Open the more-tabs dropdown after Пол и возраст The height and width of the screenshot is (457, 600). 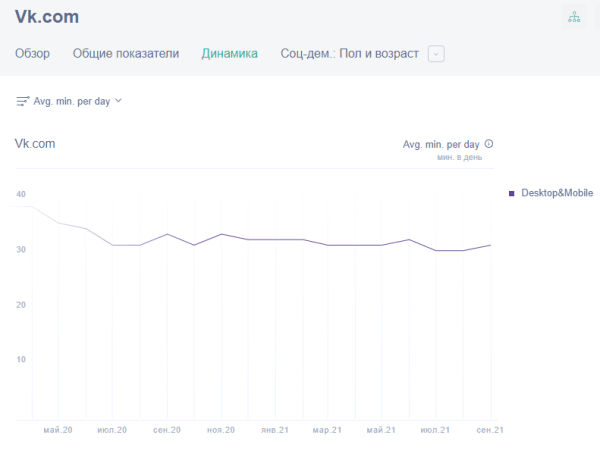(x=436, y=54)
